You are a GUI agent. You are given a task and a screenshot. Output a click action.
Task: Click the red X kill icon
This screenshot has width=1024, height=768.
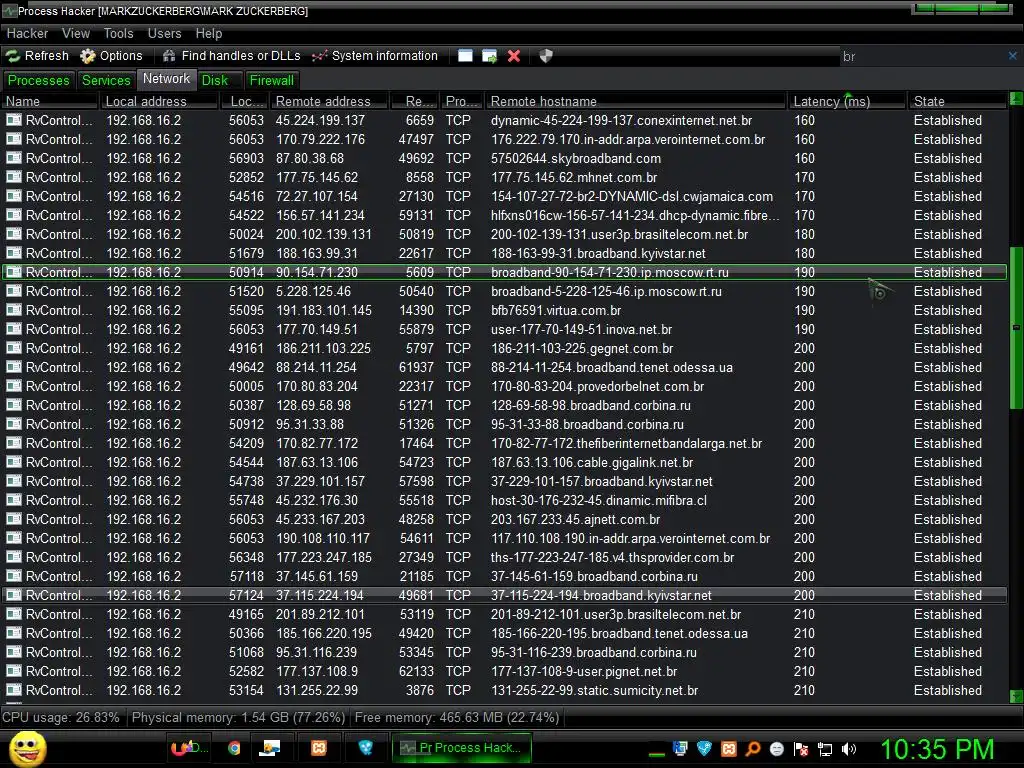[x=514, y=56]
